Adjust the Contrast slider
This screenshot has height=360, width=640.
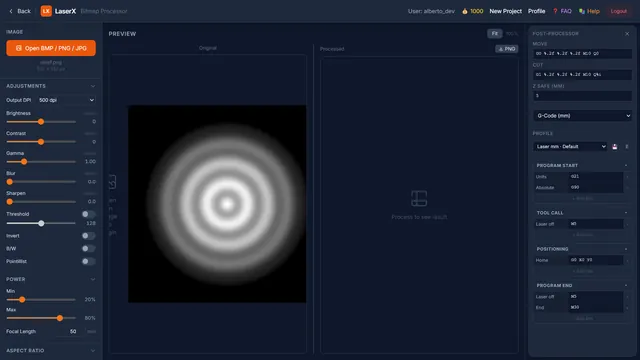[x=41, y=142]
